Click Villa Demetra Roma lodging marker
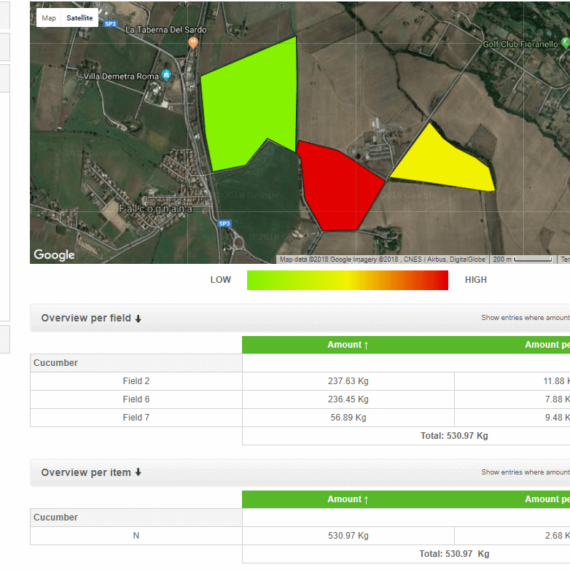 tap(166, 75)
